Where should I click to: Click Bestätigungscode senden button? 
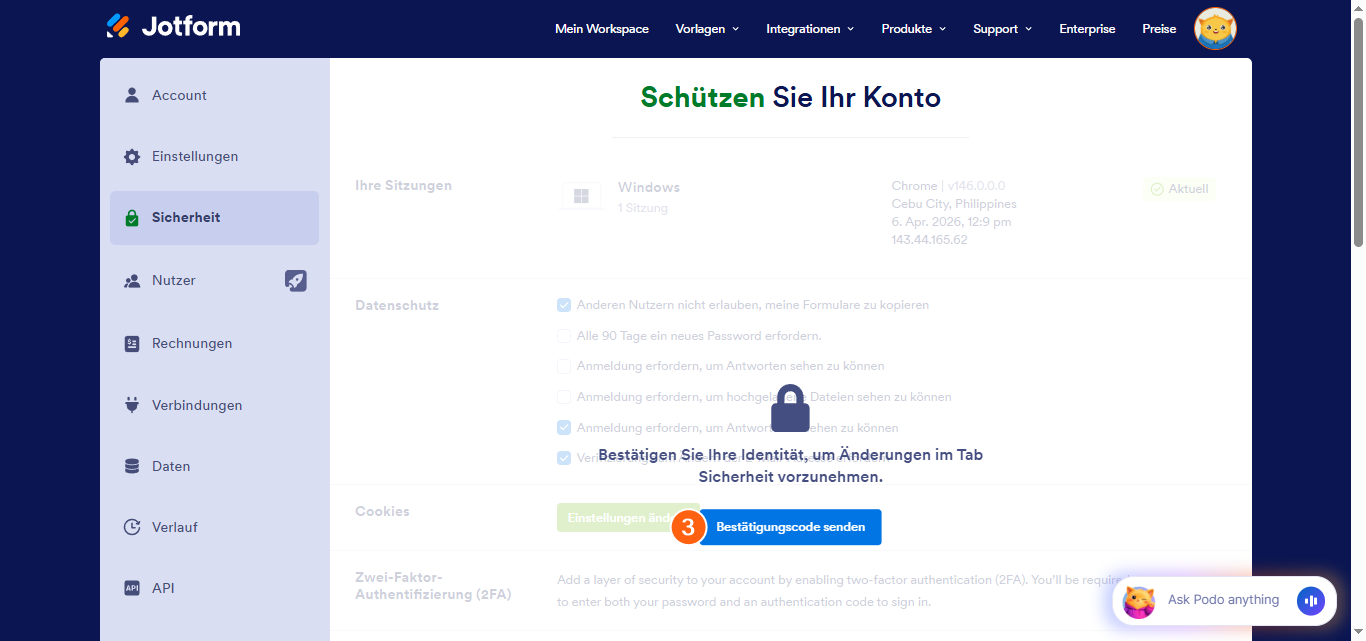point(790,527)
